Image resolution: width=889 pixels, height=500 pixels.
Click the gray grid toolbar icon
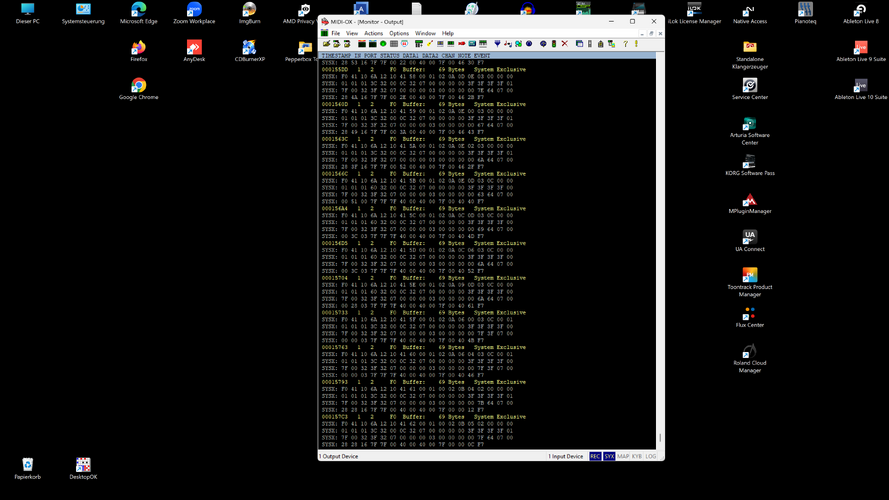(394, 44)
